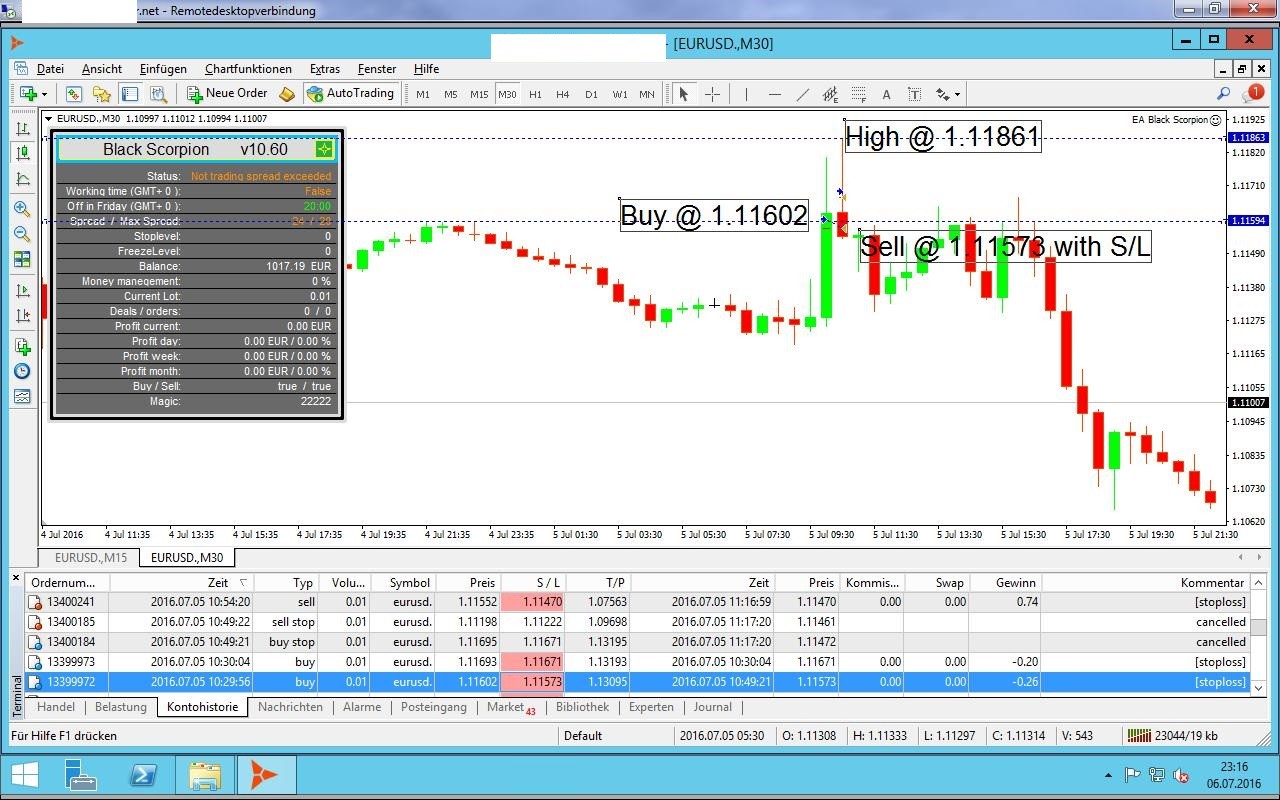Viewport: 1280px width, 800px height.
Task: Select the M30 timeframe button
Action: [x=507, y=94]
